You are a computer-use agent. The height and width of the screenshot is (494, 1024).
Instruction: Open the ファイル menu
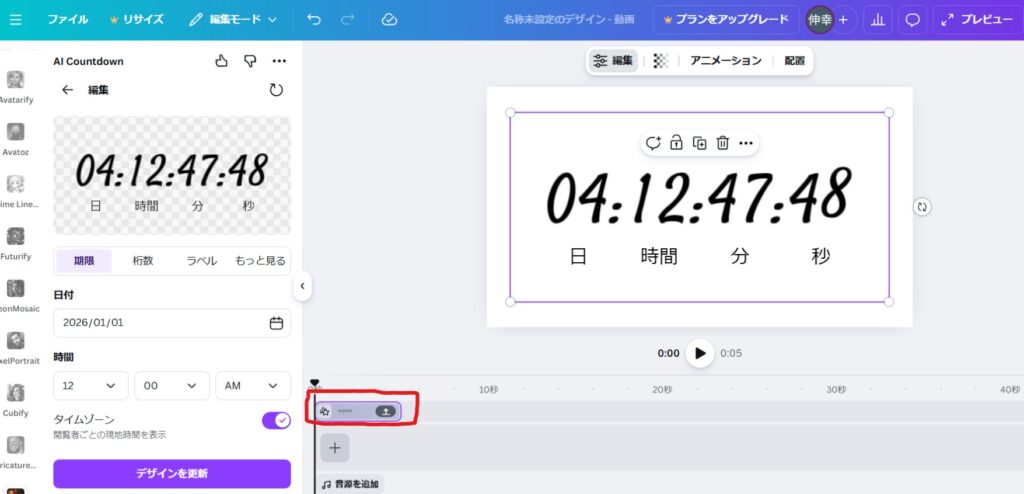pos(68,19)
